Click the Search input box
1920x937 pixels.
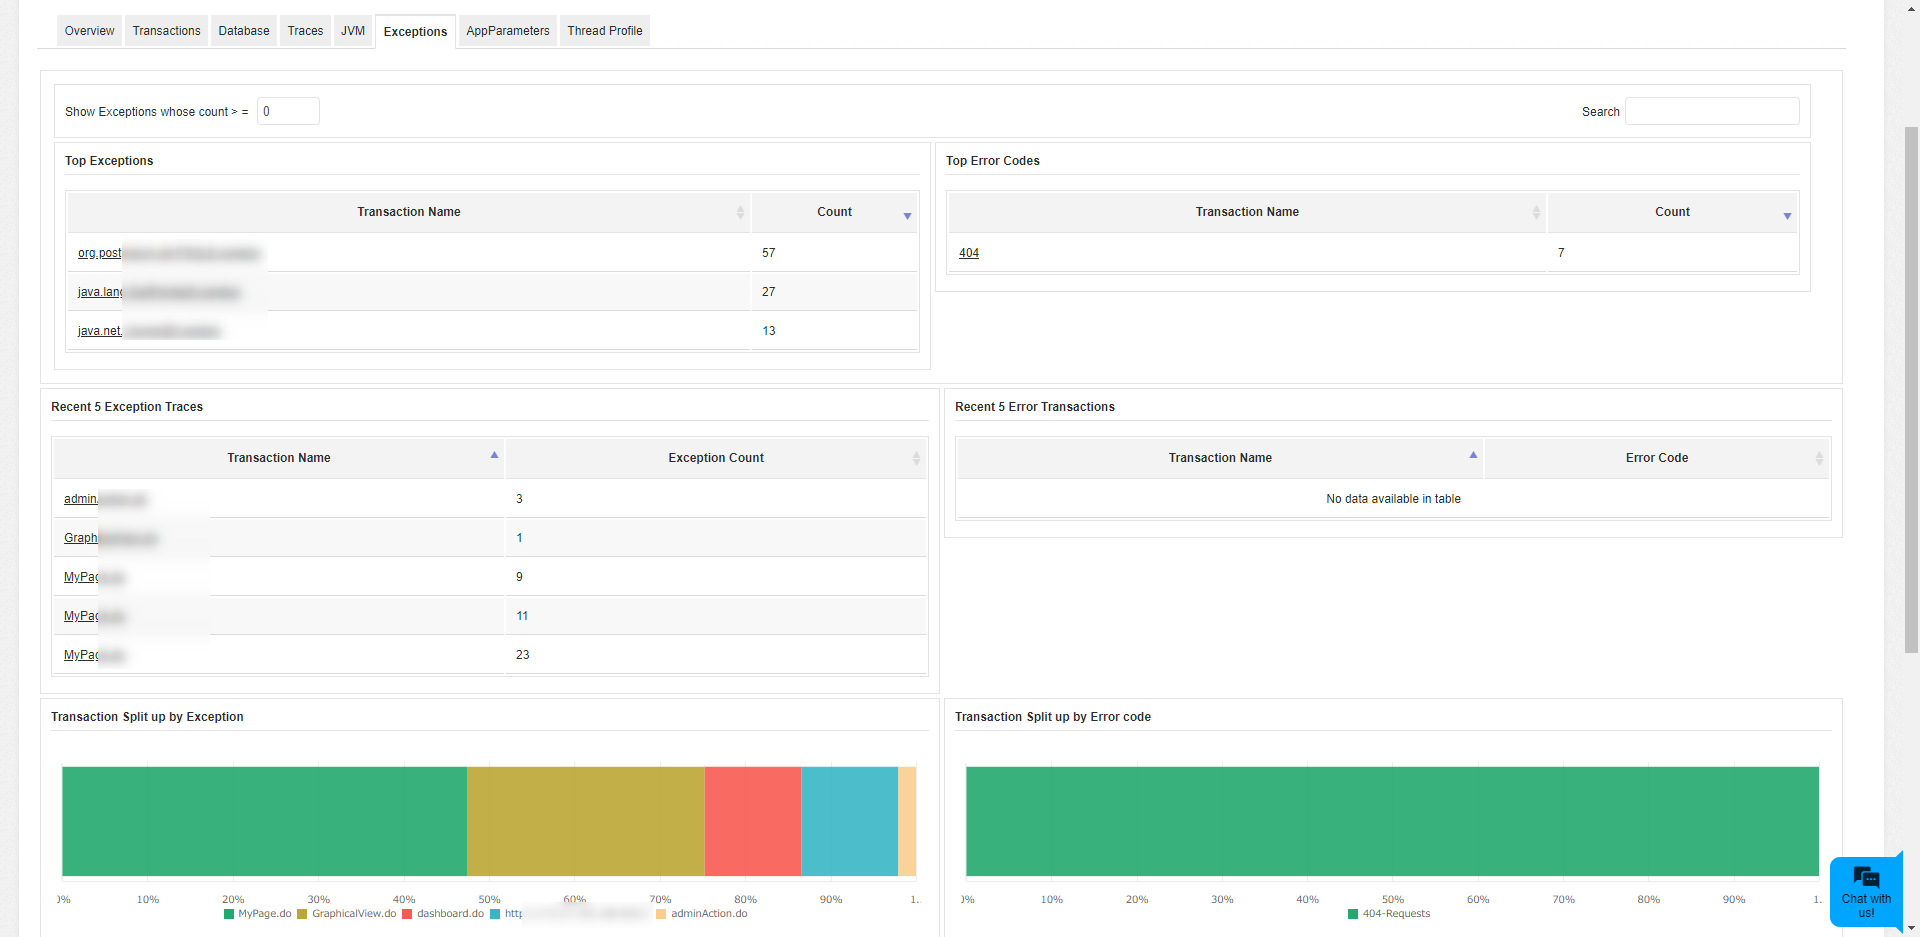tap(1711, 111)
